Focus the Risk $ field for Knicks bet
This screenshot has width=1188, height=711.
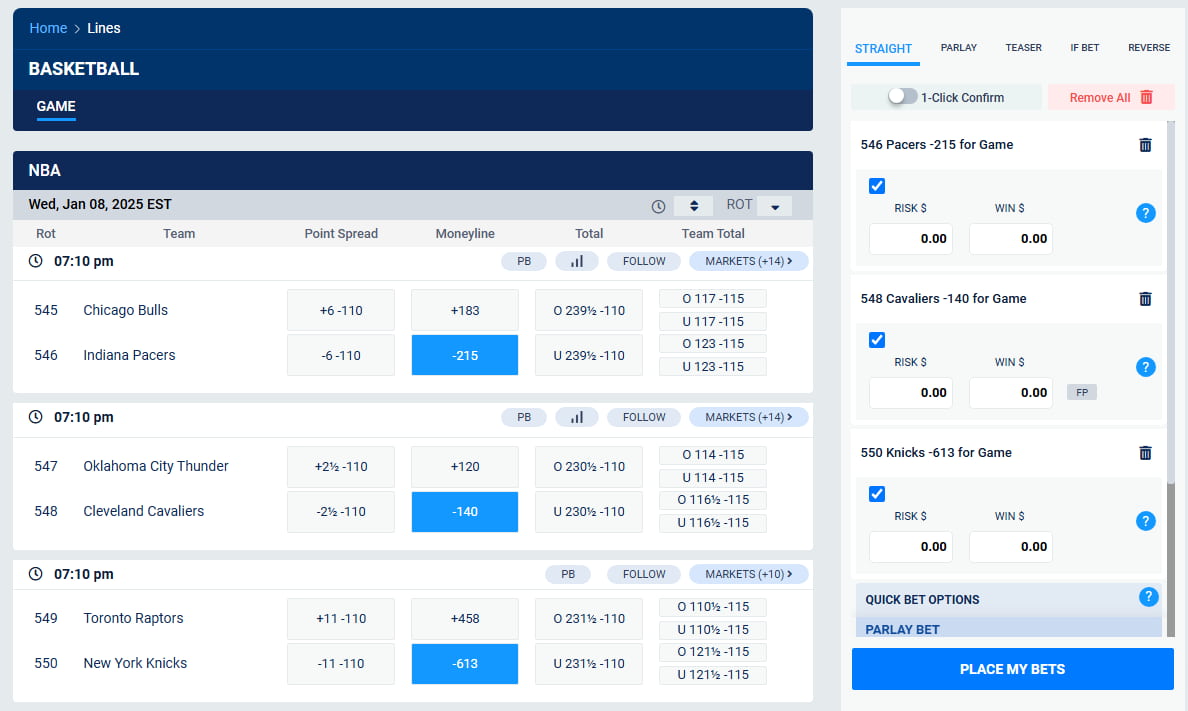pyautogui.click(x=911, y=547)
